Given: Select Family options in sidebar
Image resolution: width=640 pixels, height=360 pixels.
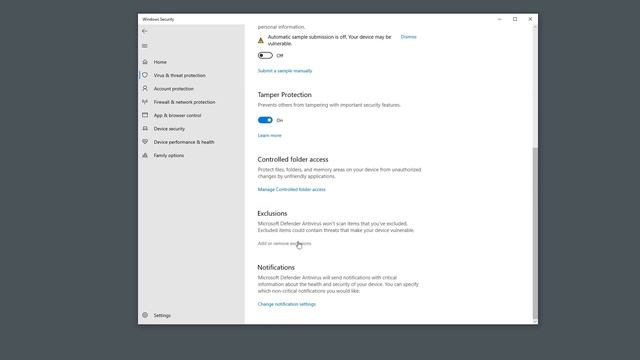Looking at the screenshot, I should coord(169,156).
